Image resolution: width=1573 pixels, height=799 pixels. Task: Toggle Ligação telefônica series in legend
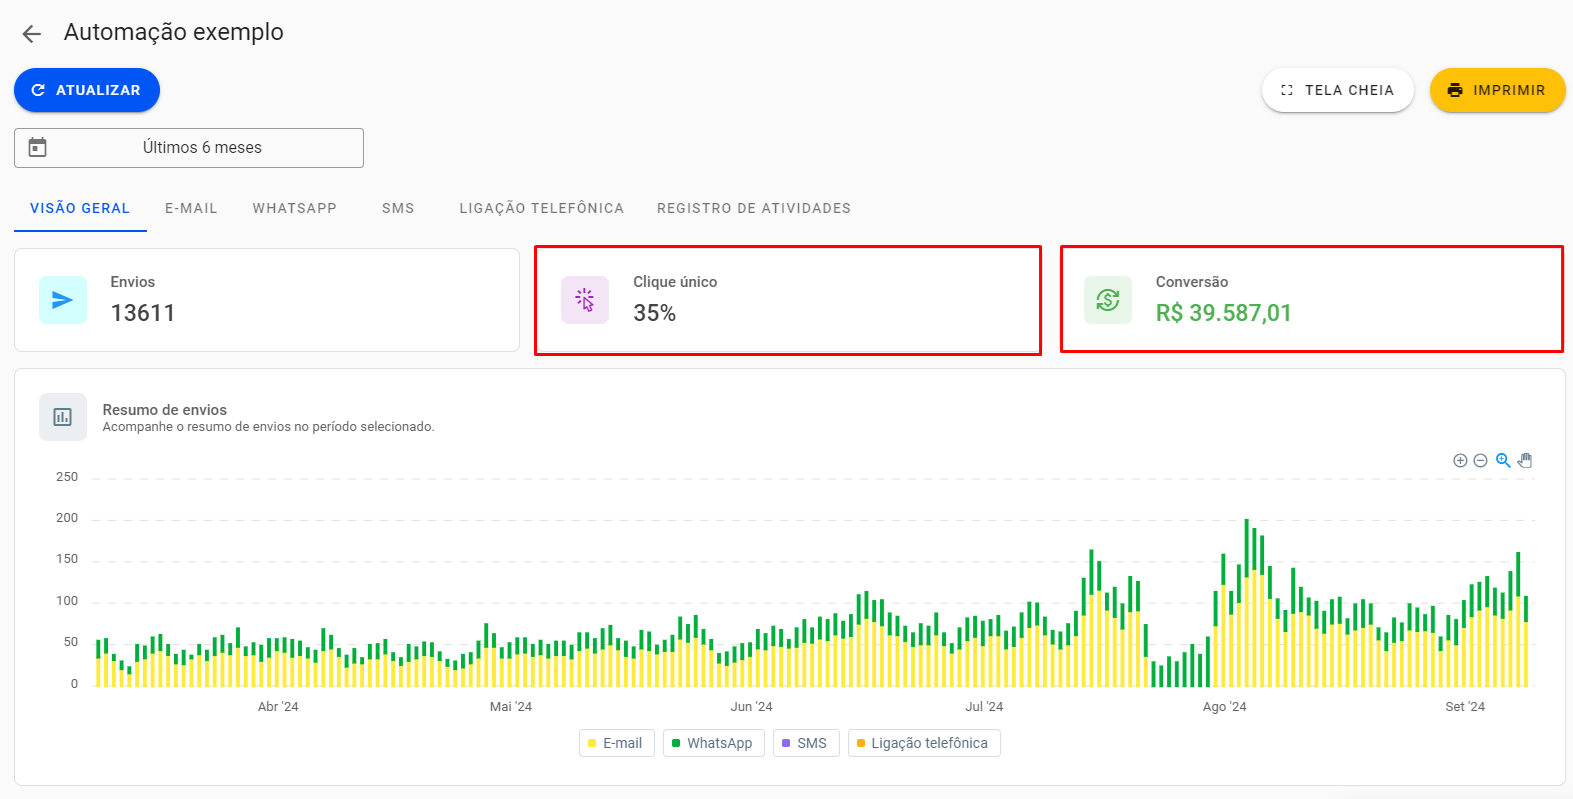[924, 743]
